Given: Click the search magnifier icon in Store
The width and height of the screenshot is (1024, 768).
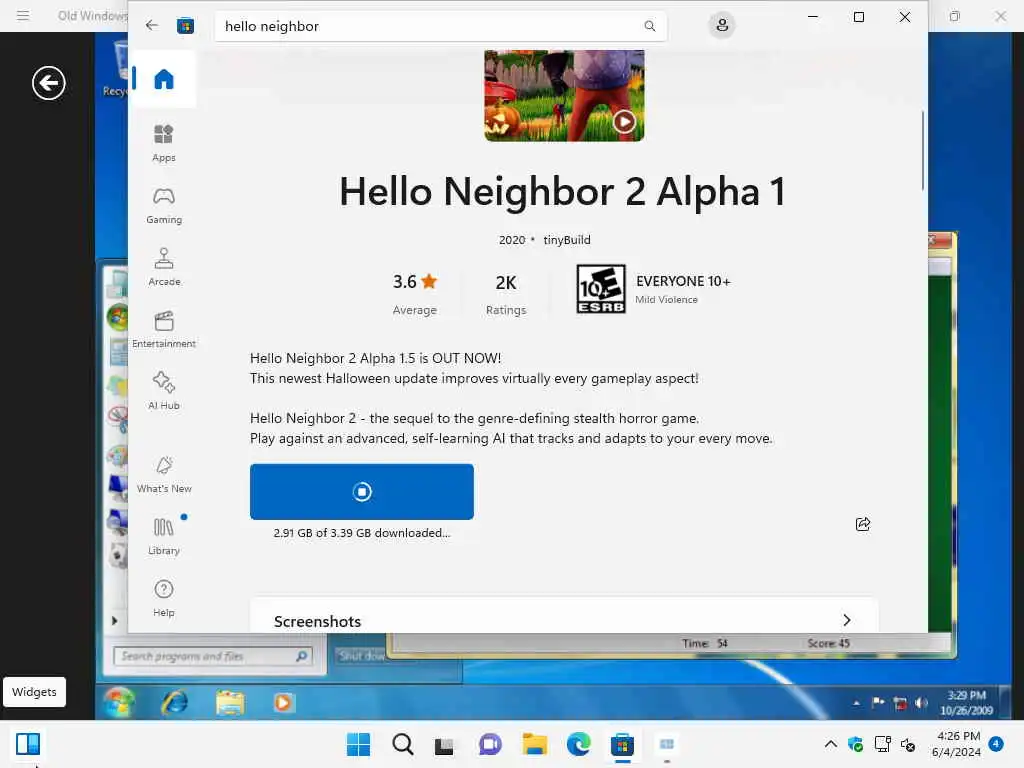Looking at the screenshot, I should click(650, 25).
